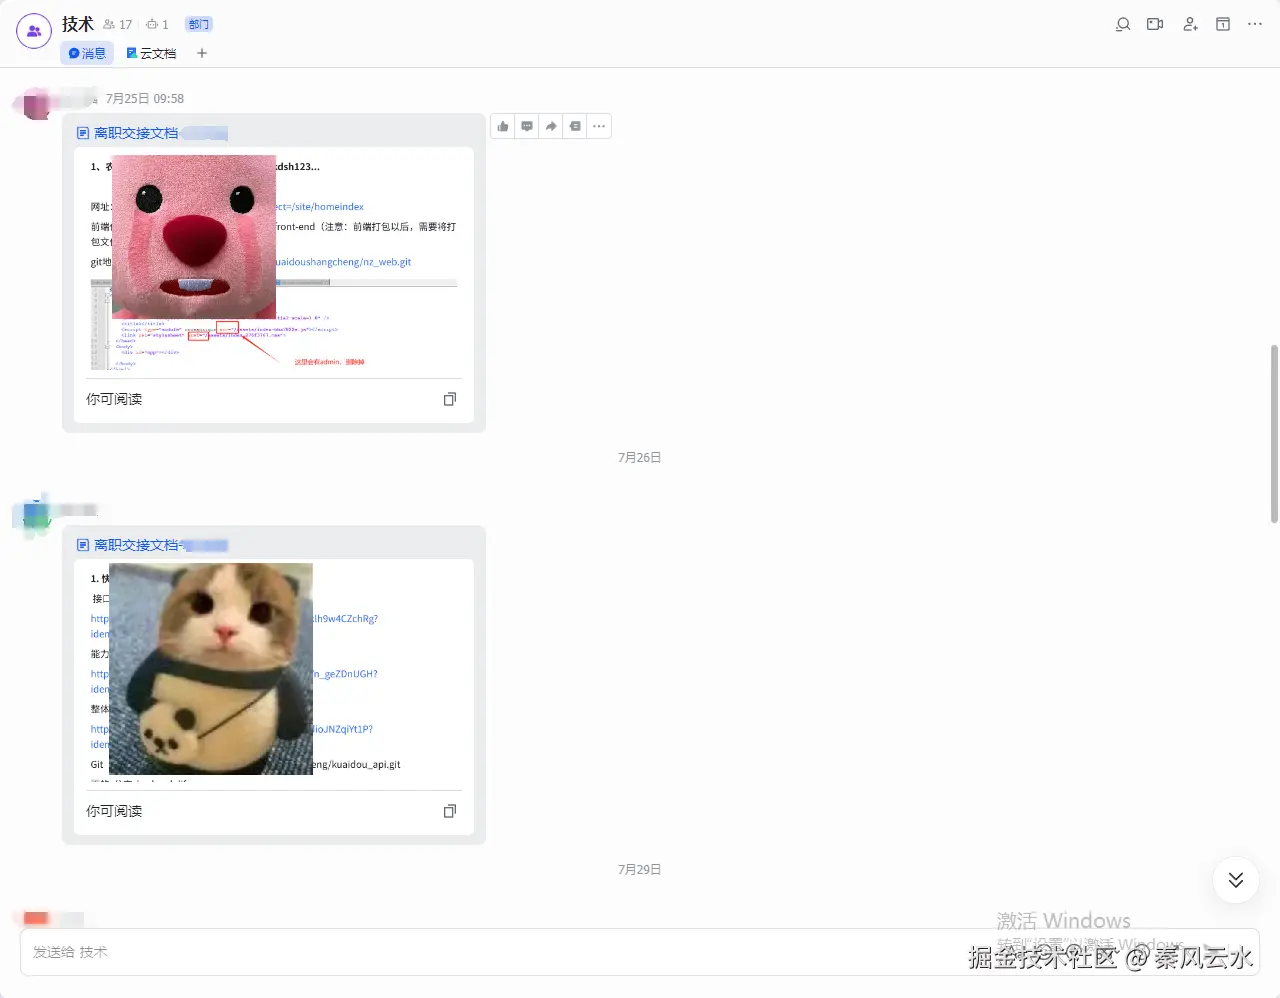Forward the 离职交接文档 message
The width and height of the screenshot is (1280, 998).
551,126
